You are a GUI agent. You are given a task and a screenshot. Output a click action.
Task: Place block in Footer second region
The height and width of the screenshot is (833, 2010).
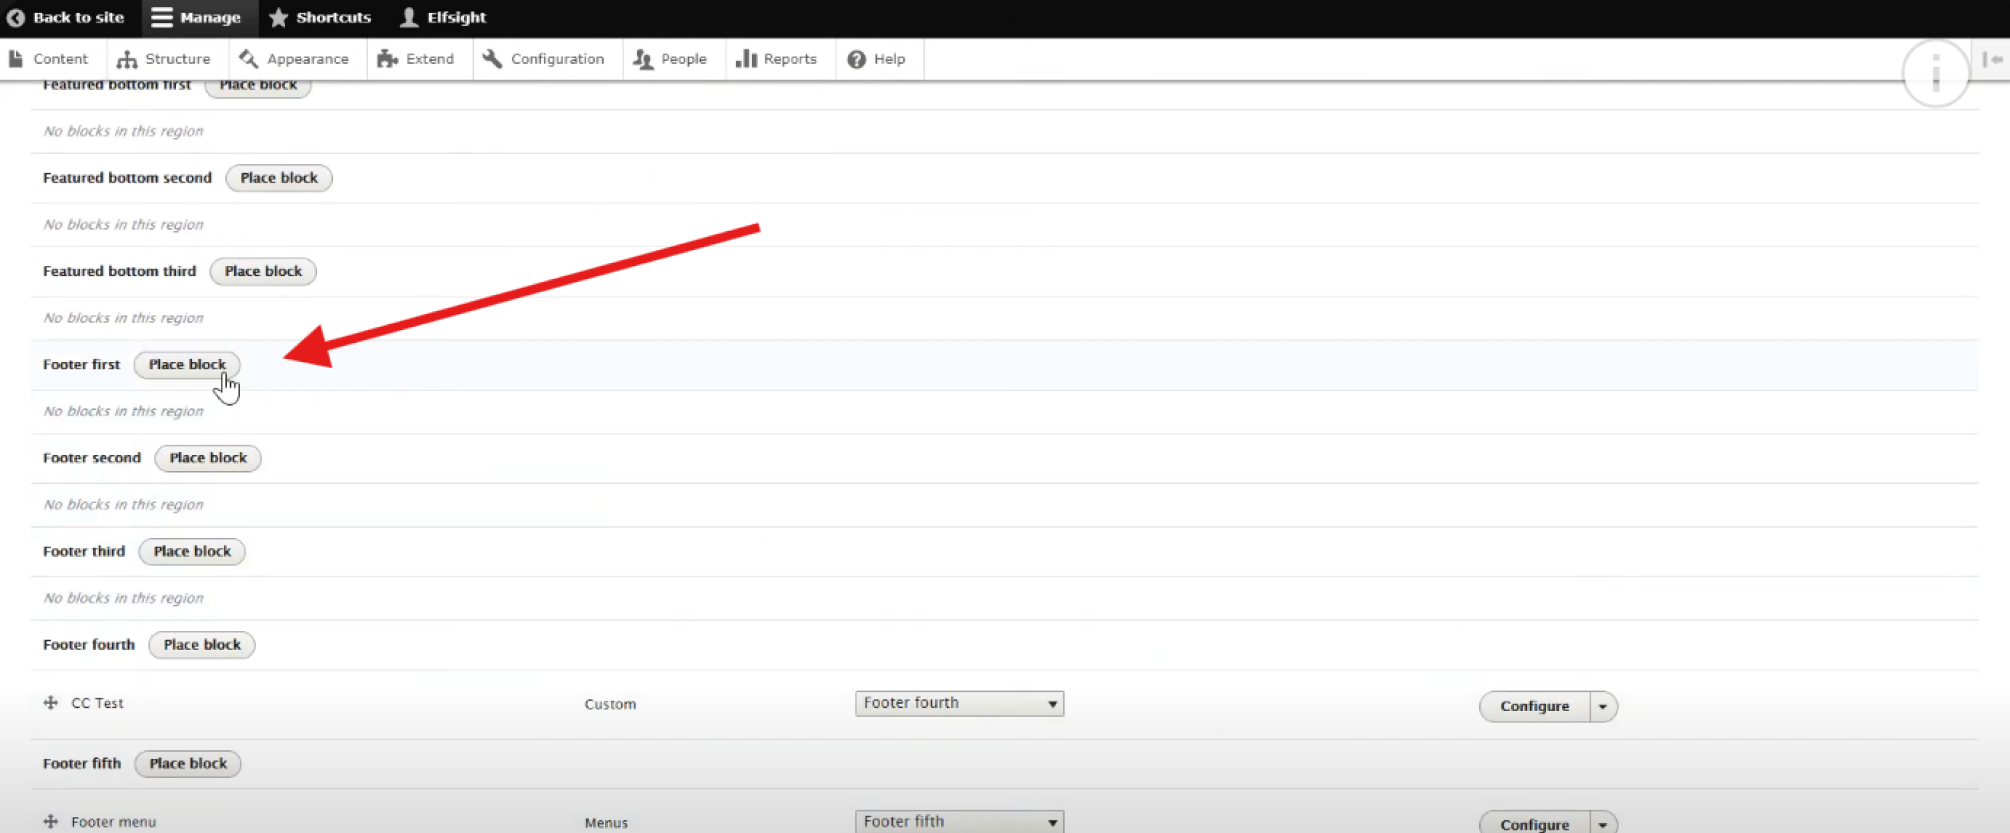(208, 458)
